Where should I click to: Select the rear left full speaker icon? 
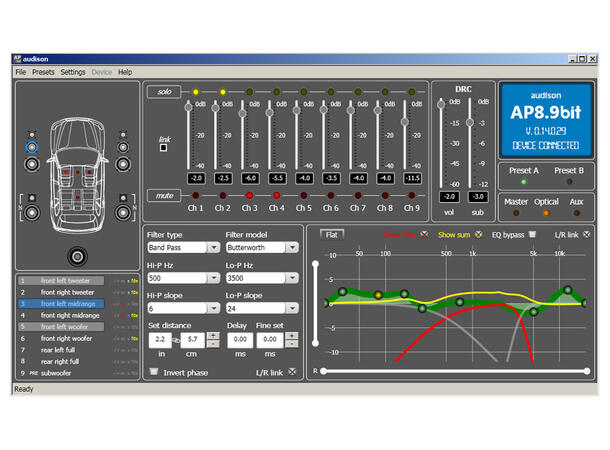[32, 212]
